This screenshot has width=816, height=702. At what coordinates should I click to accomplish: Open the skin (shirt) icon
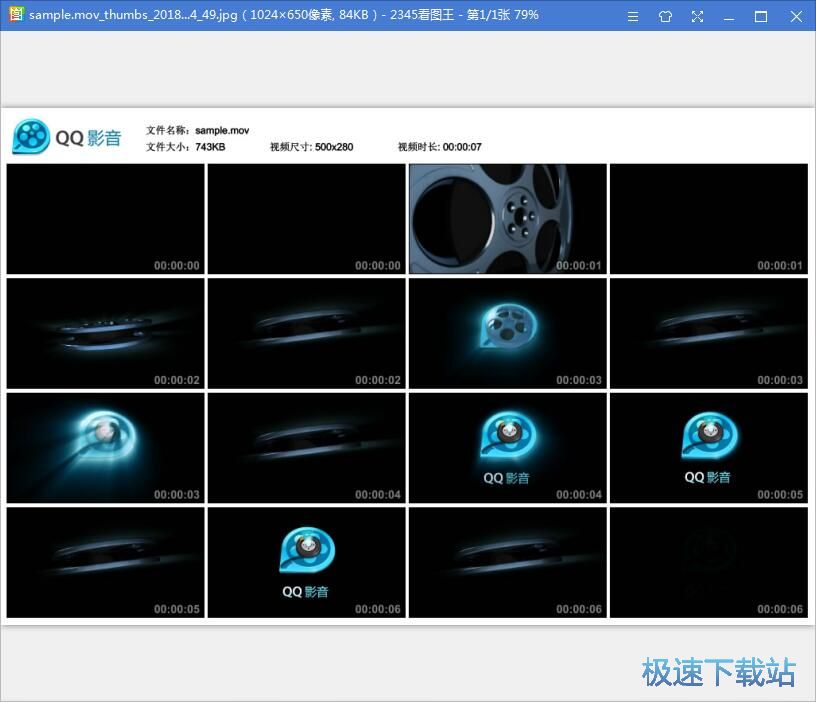tap(665, 16)
